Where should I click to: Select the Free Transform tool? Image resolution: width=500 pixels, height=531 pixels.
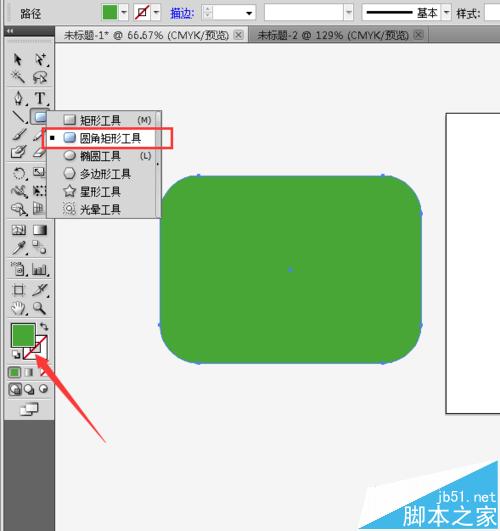(39, 191)
